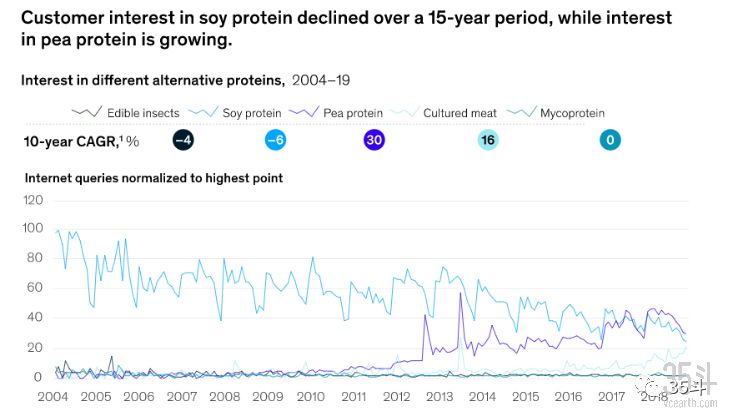Image resolution: width=730 pixels, height=419 pixels.
Task: Click the 2013 year label on the x-axis
Action: click(438, 396)
